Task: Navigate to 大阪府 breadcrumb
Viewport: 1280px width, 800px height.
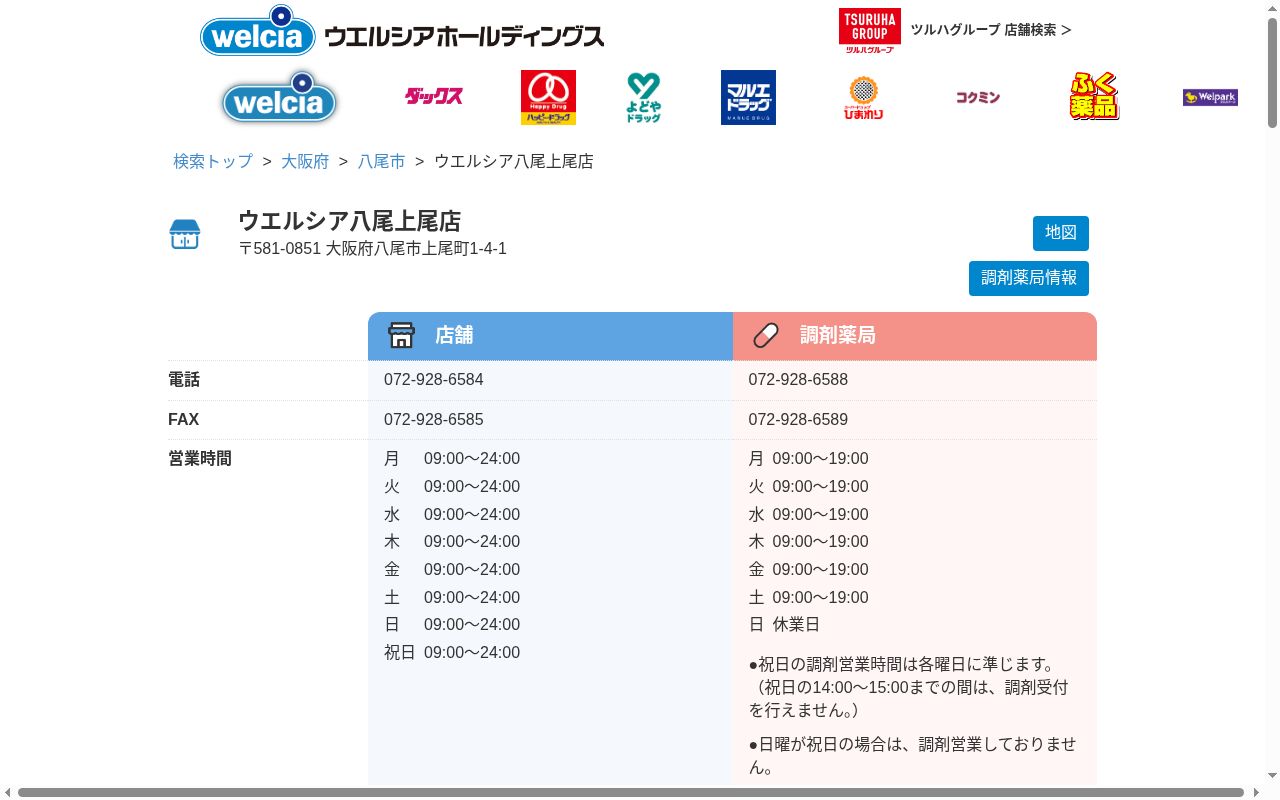Action: pos(305,161)
